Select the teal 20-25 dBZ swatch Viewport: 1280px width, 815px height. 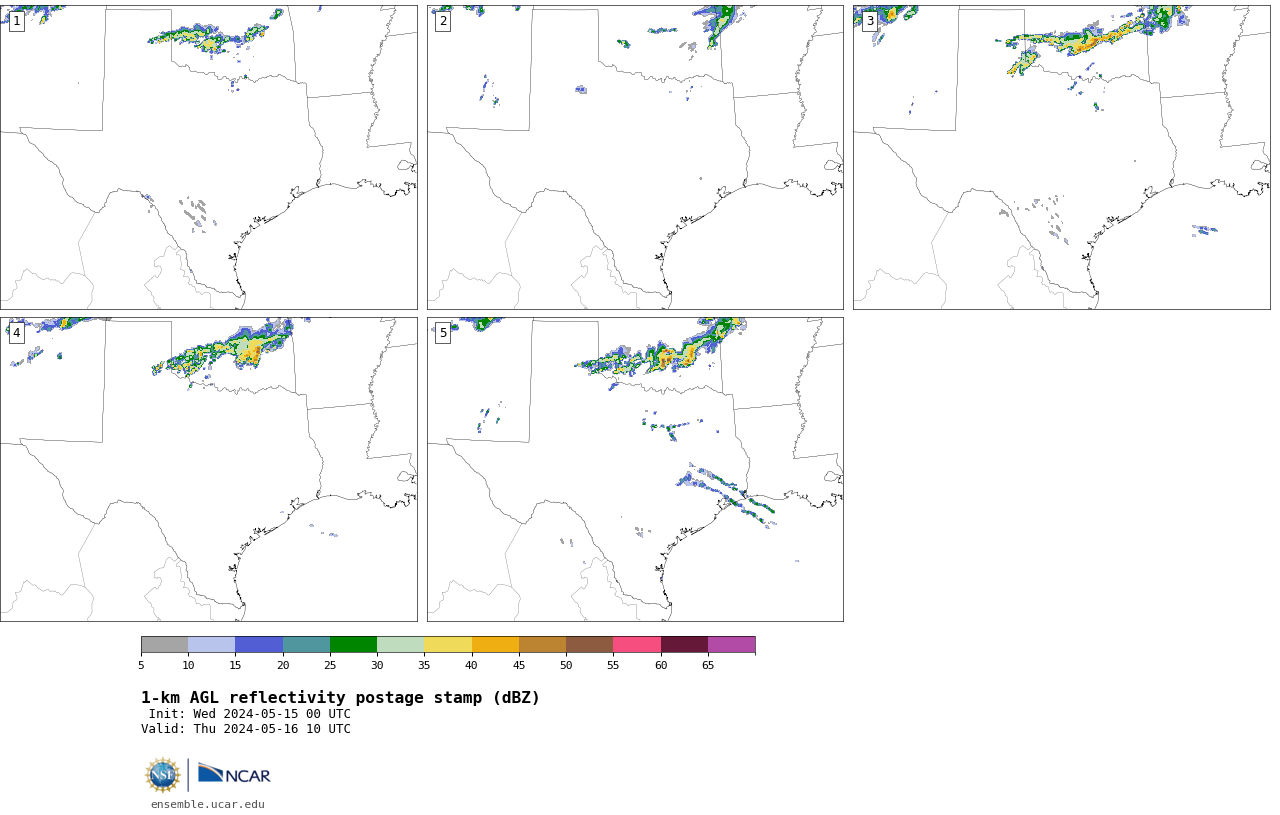306,644
